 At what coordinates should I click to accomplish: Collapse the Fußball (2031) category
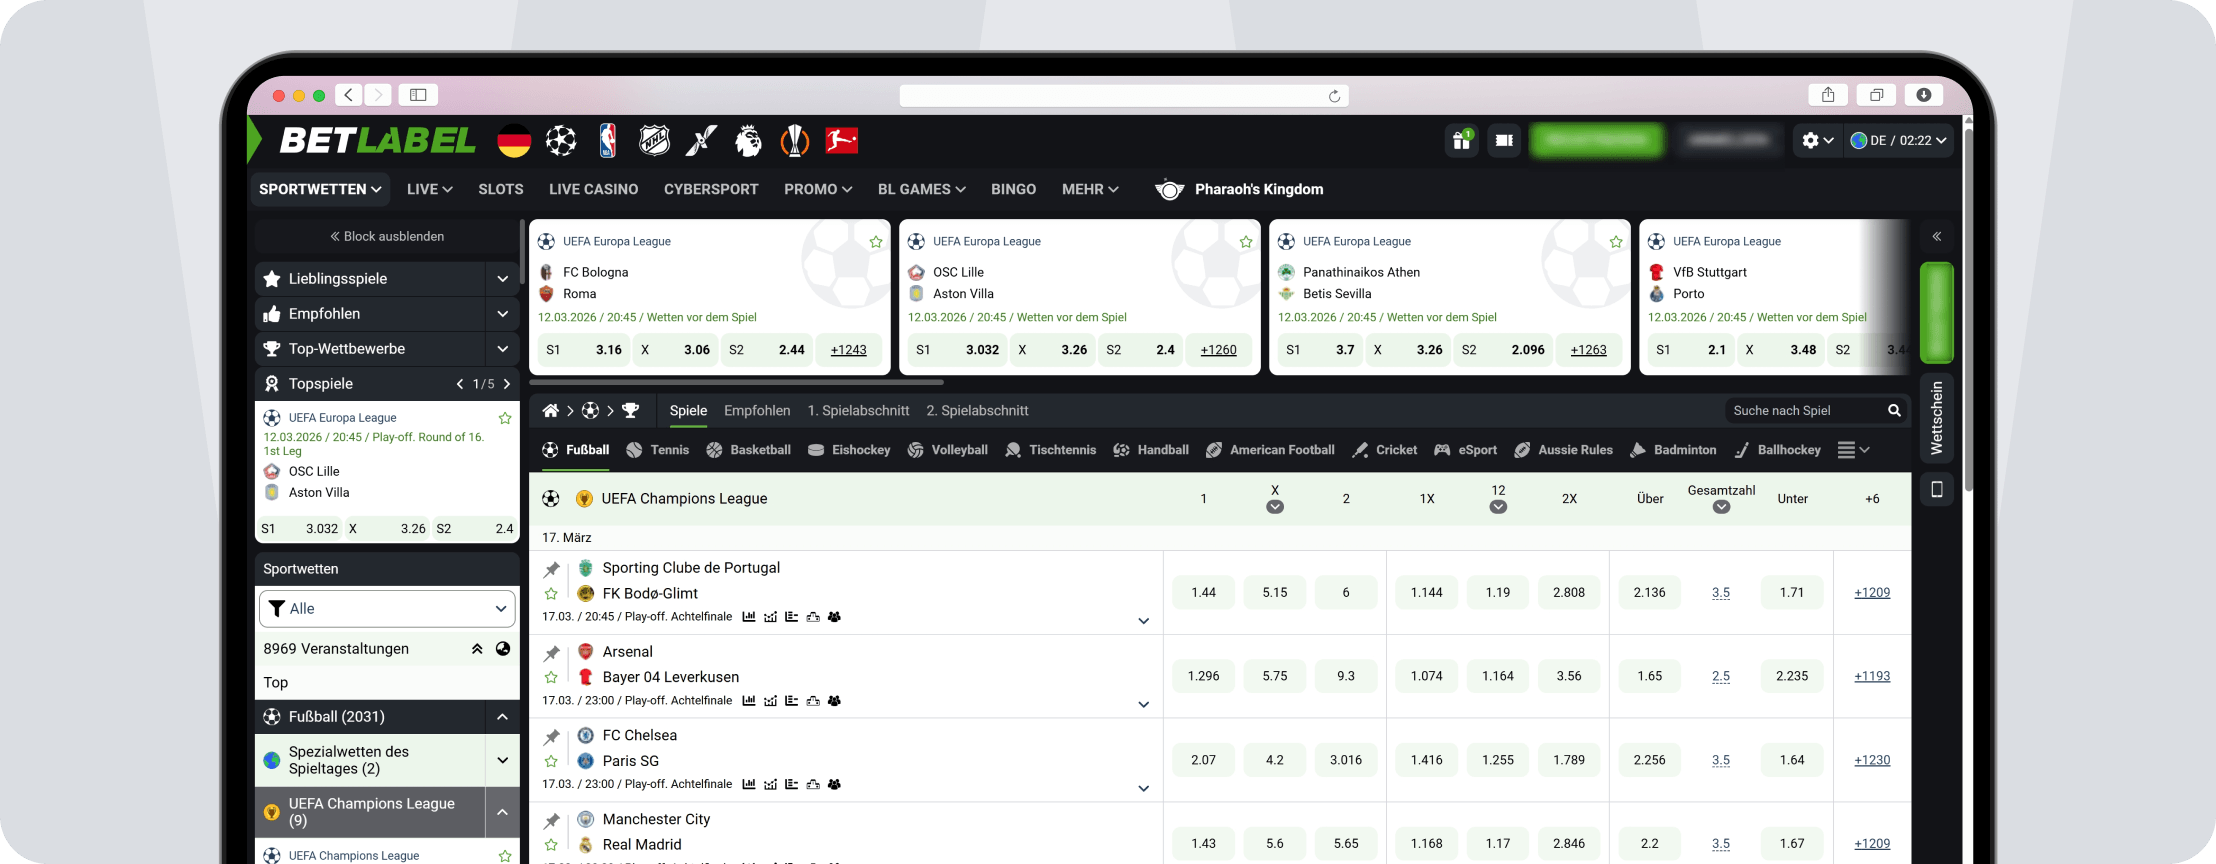pos(502,717)
